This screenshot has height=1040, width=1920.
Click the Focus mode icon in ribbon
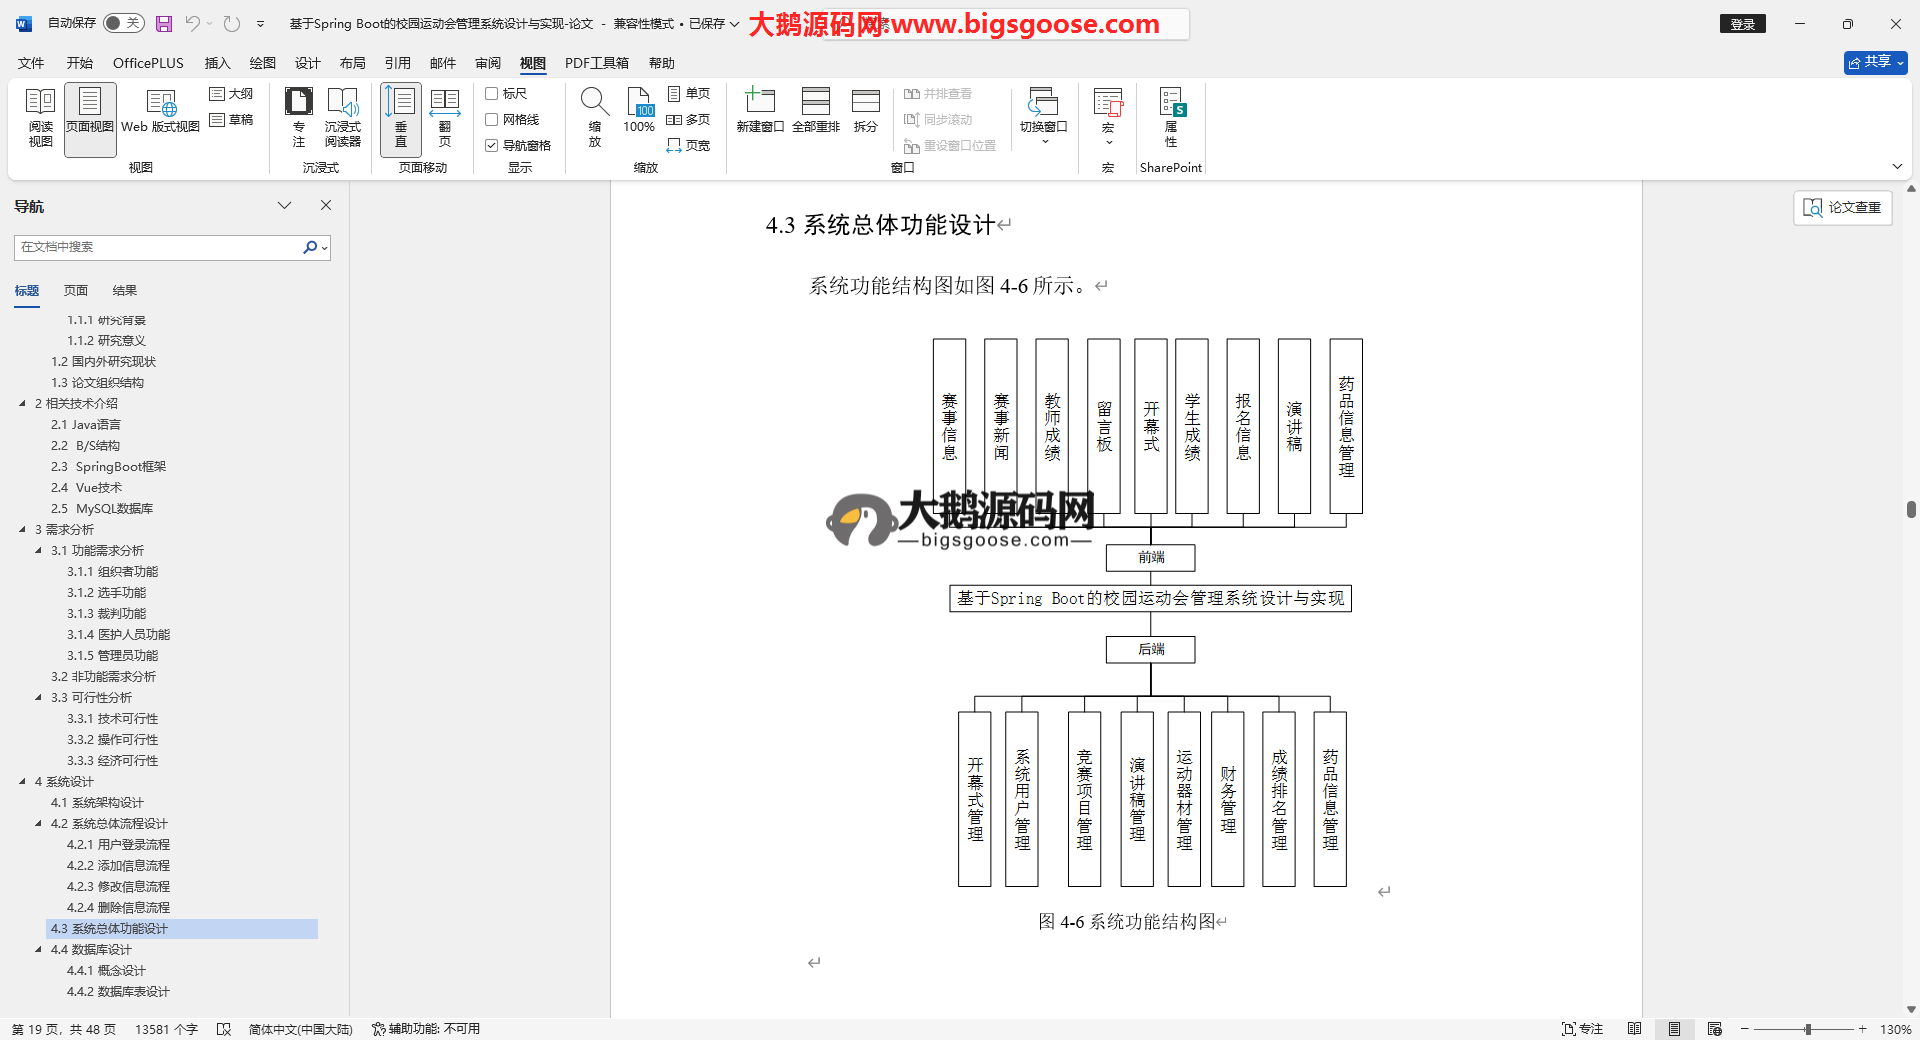[x=298, y=117]
